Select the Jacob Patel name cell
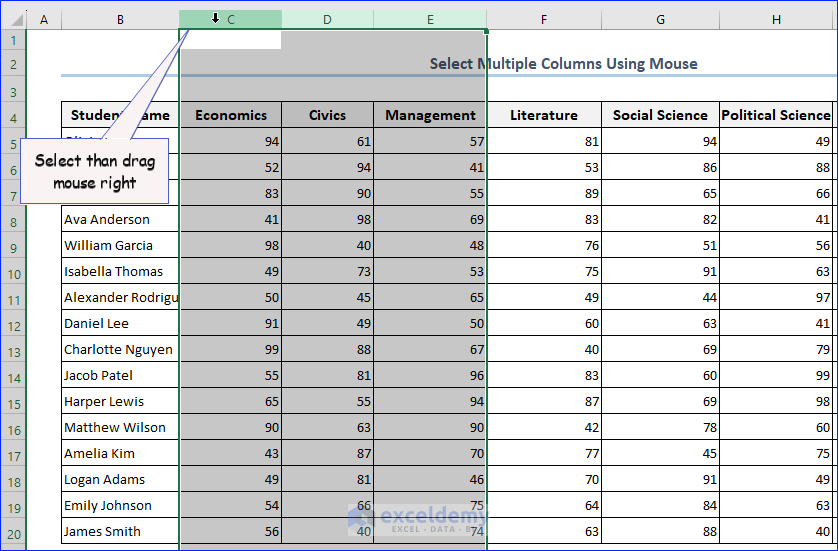This screenshot has height=551, width=838. (120, 375)
